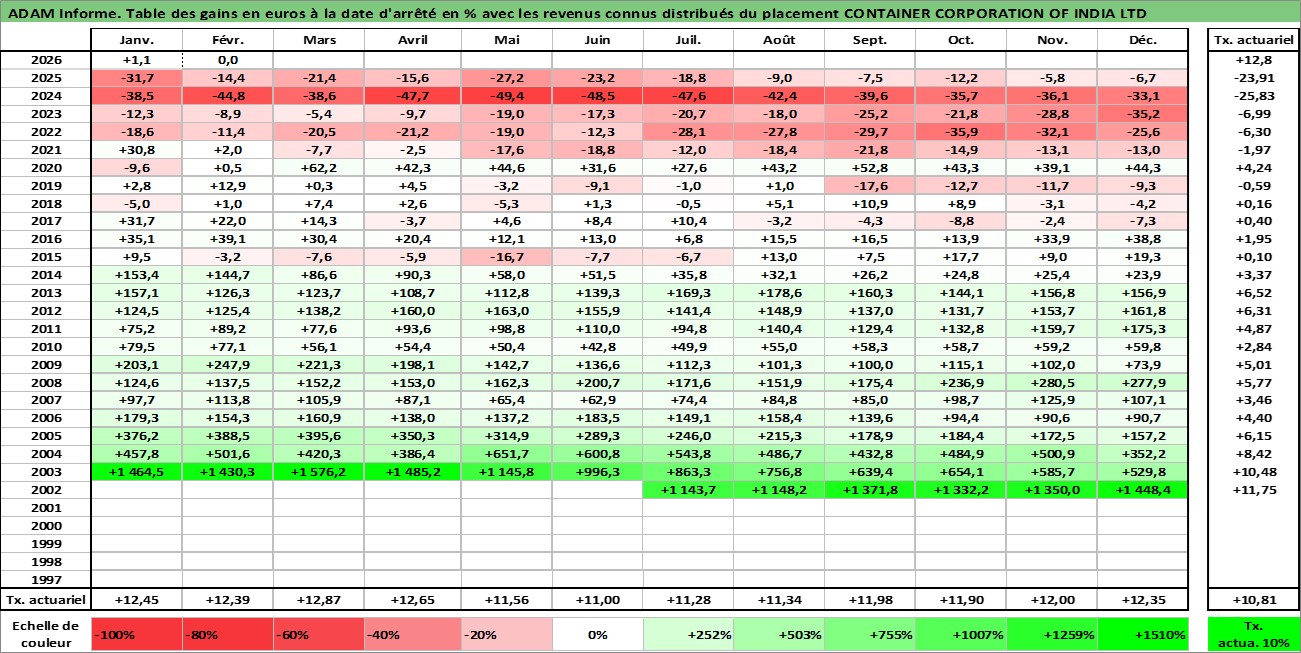Image resolution: width=1301 pixels, height=653 pixels.
Task: Select the 2026 row label
Action: click(x=46, y=60)
